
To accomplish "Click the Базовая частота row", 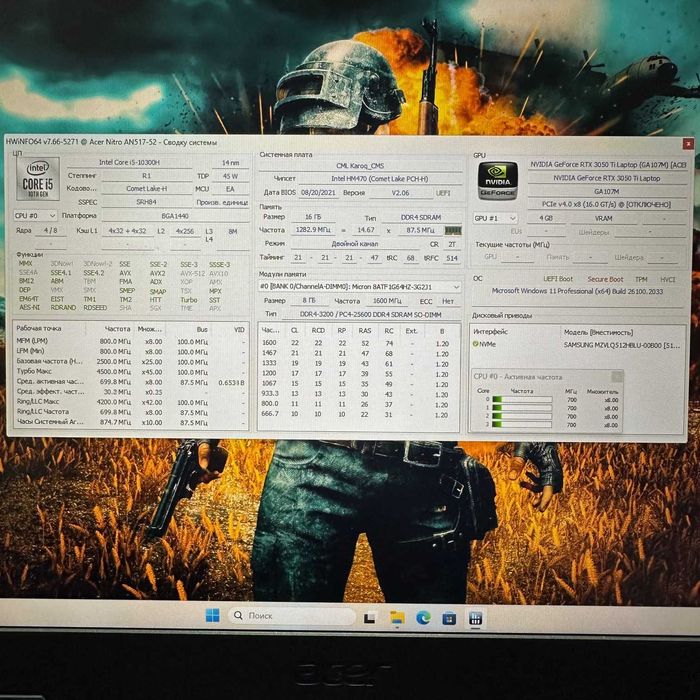I will [x=131, y=362].
